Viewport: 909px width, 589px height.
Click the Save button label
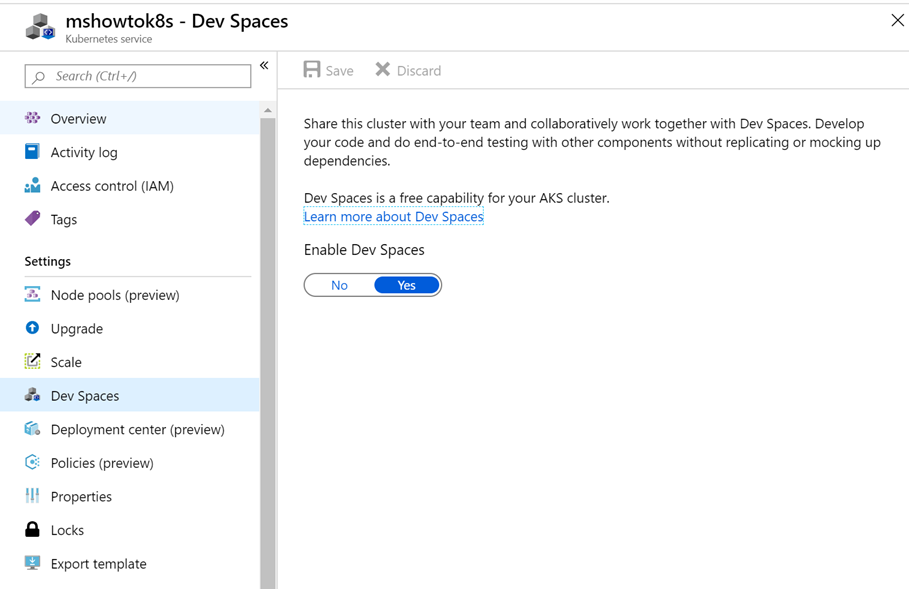click(339, 71)
